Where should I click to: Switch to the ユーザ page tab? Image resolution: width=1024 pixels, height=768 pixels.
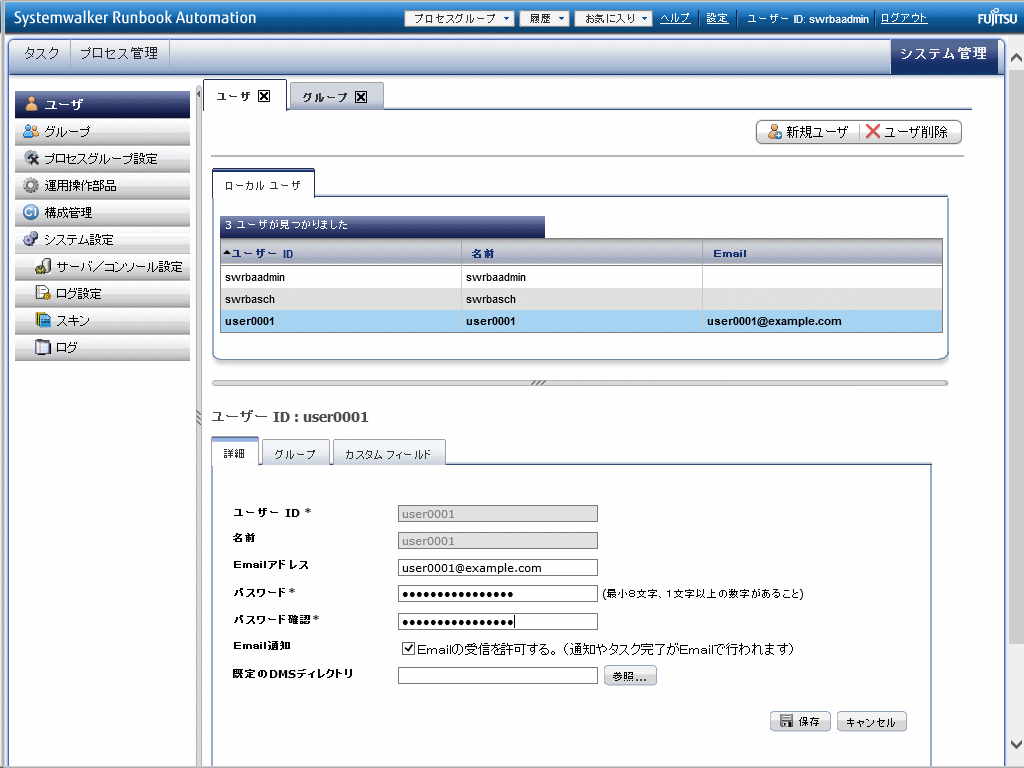point(245,95)
